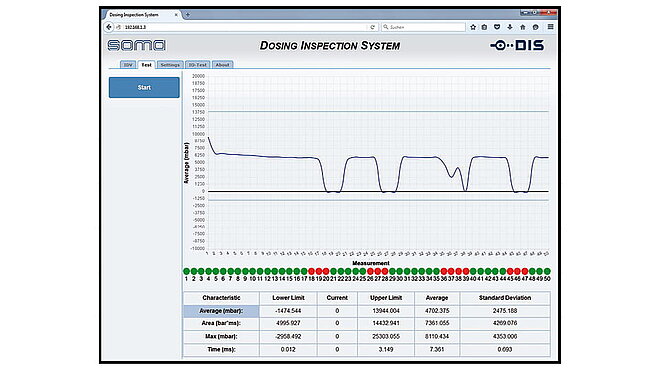The image size is (660, 372).
Task: Click the average value 4702.375
Action: [x=437, y=311]
